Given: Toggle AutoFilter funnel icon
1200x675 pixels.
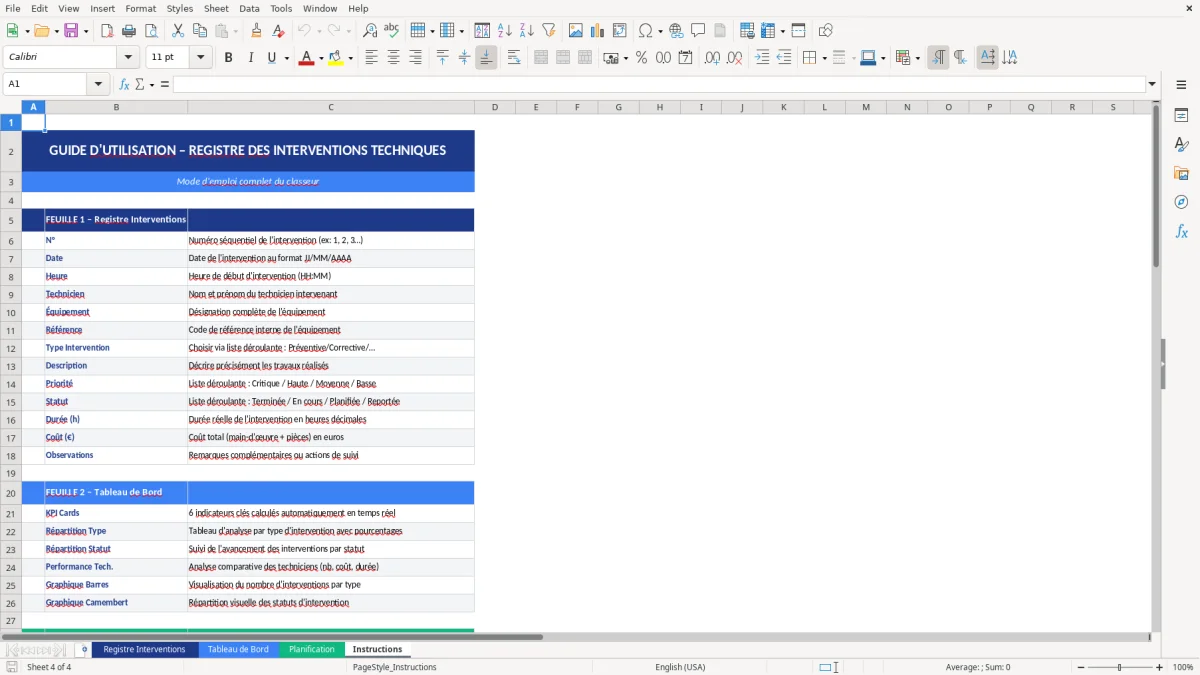Looking at the screenshot, I should point(548,31).
